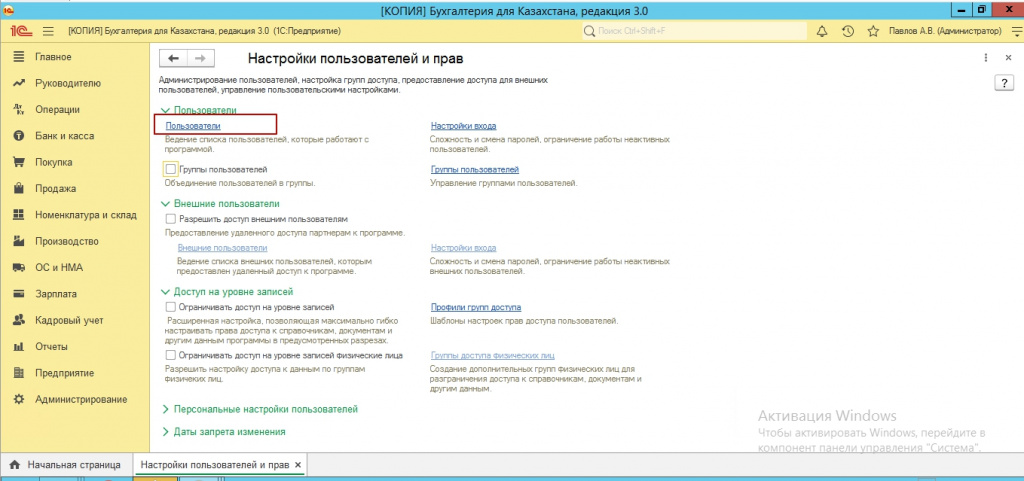The image size is (1024, 481).
Task: Enable Ограничивать доступ на уровне записей
Action: pyautogui.click(x=171, y=306)
